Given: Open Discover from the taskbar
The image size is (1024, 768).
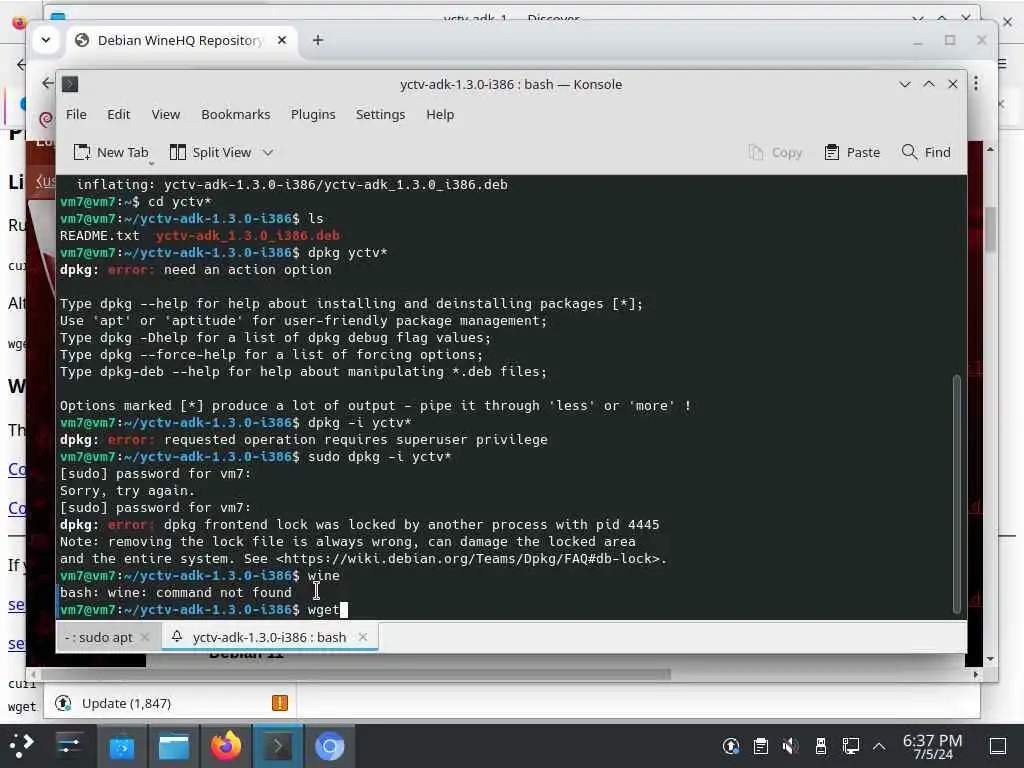Looking at the screenshot, I should (121, 746).
